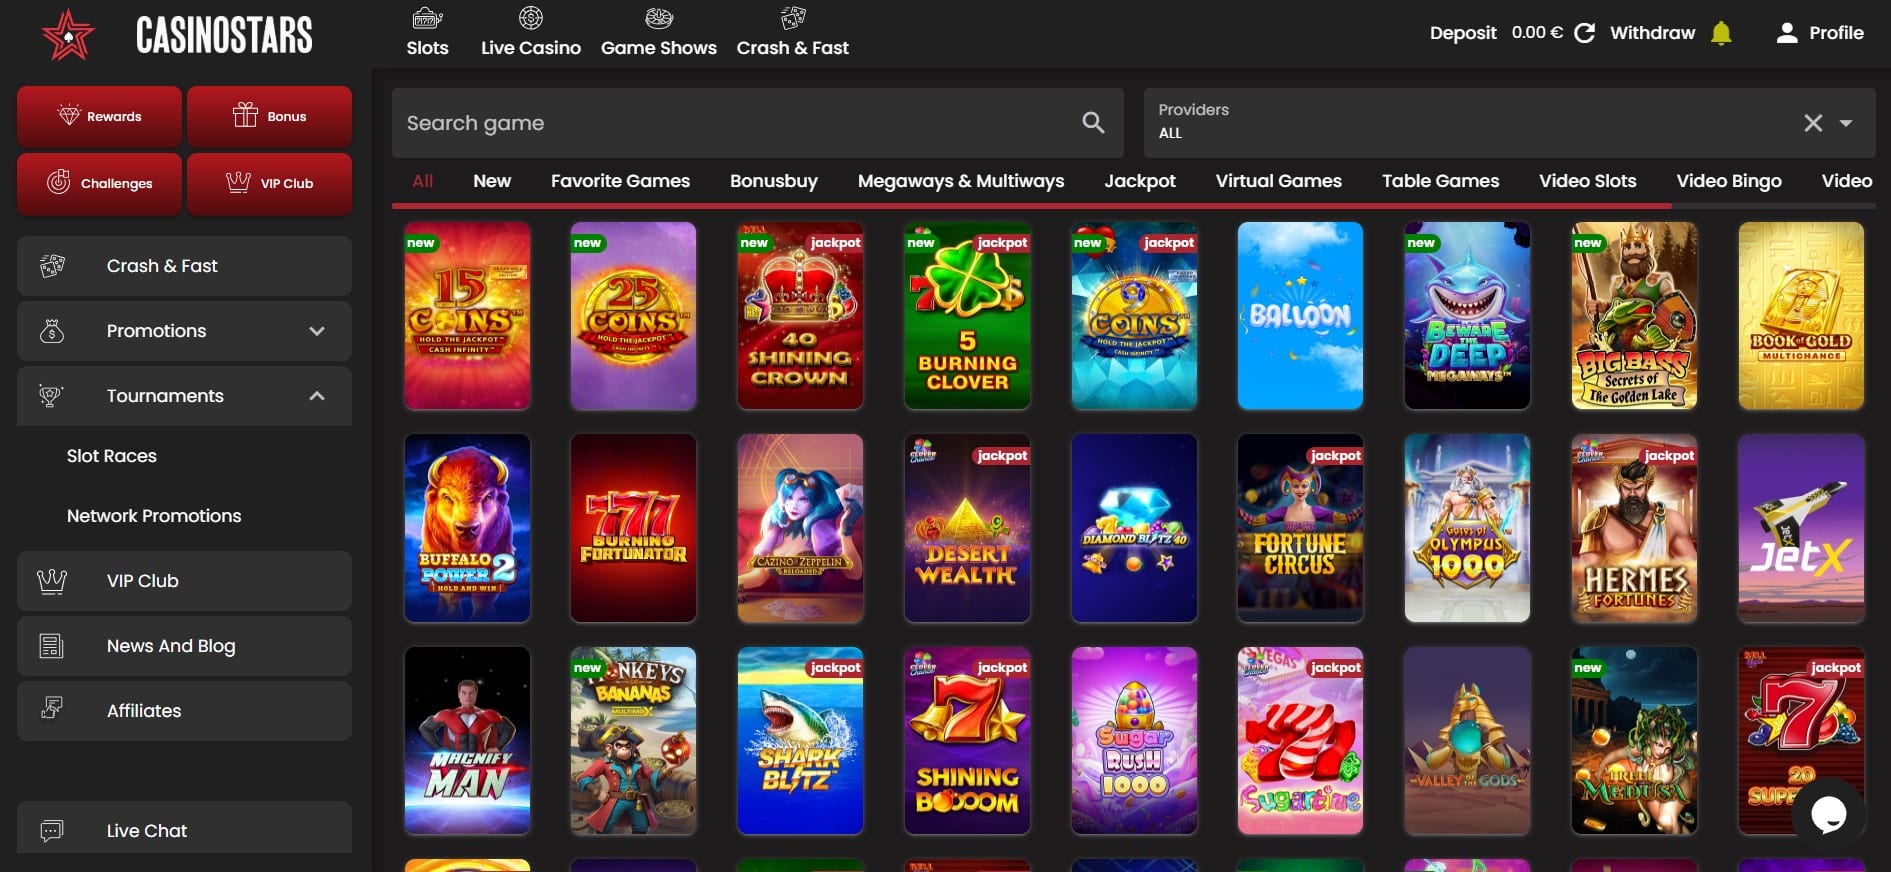Image resolution: width=1891 pixels, height=872 pixels.
Task: Open the Providers dropdown arrow
Action: tap(1846, 123)
